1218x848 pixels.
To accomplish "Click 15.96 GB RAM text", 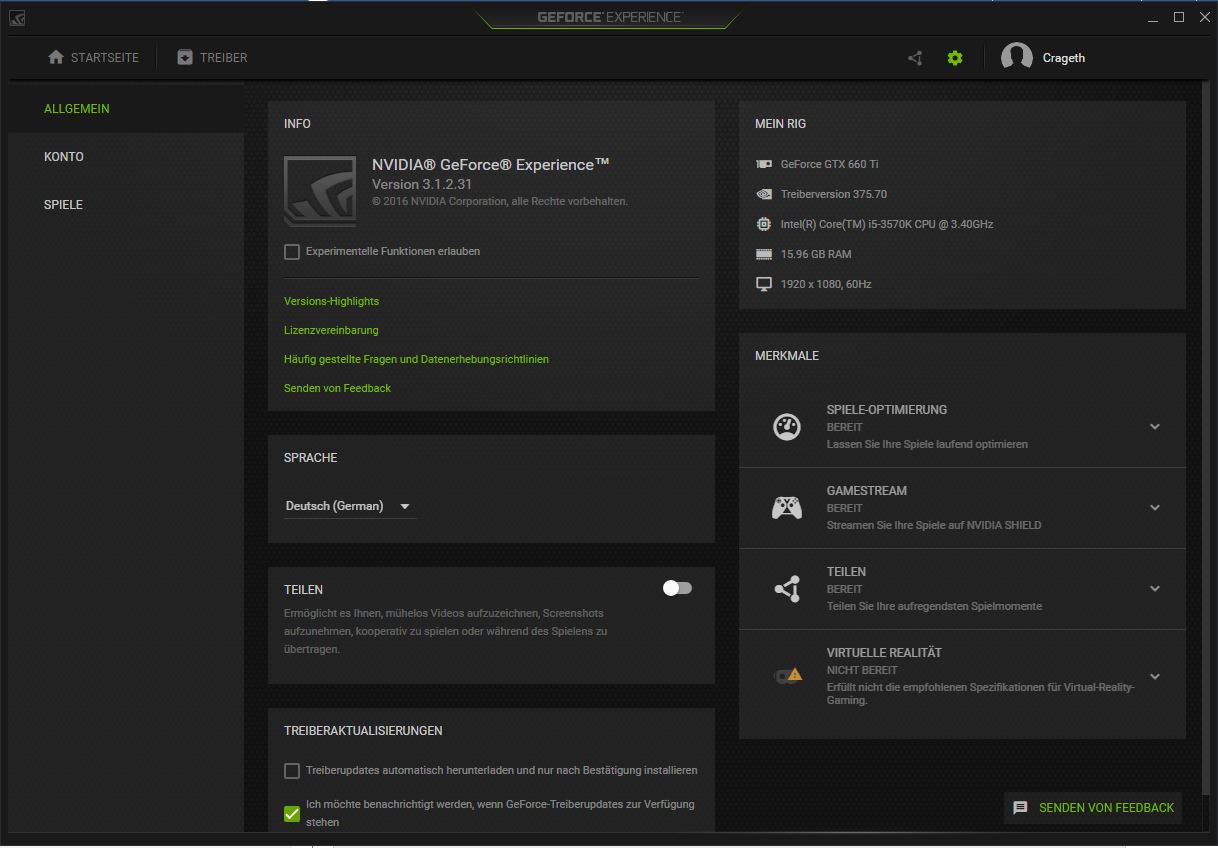I will pos(816,254).
